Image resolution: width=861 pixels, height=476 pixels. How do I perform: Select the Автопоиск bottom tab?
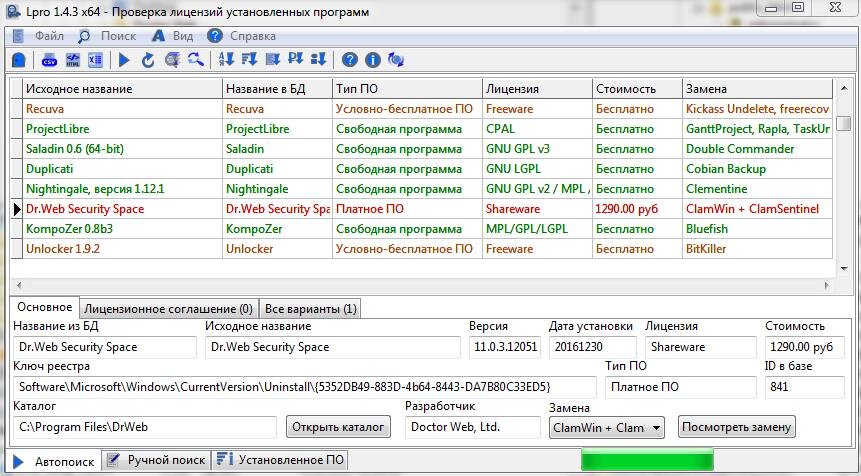tap(54, 461)
